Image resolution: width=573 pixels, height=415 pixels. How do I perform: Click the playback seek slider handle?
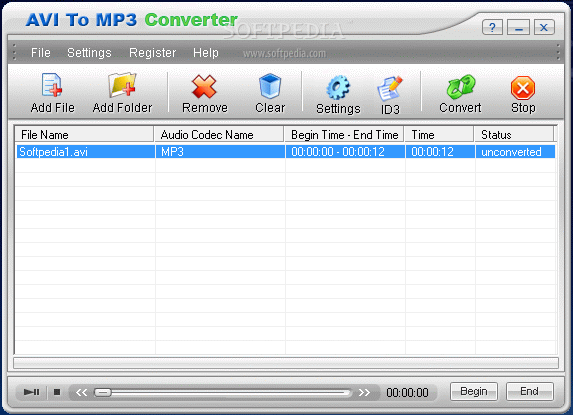tap(103, 392)
